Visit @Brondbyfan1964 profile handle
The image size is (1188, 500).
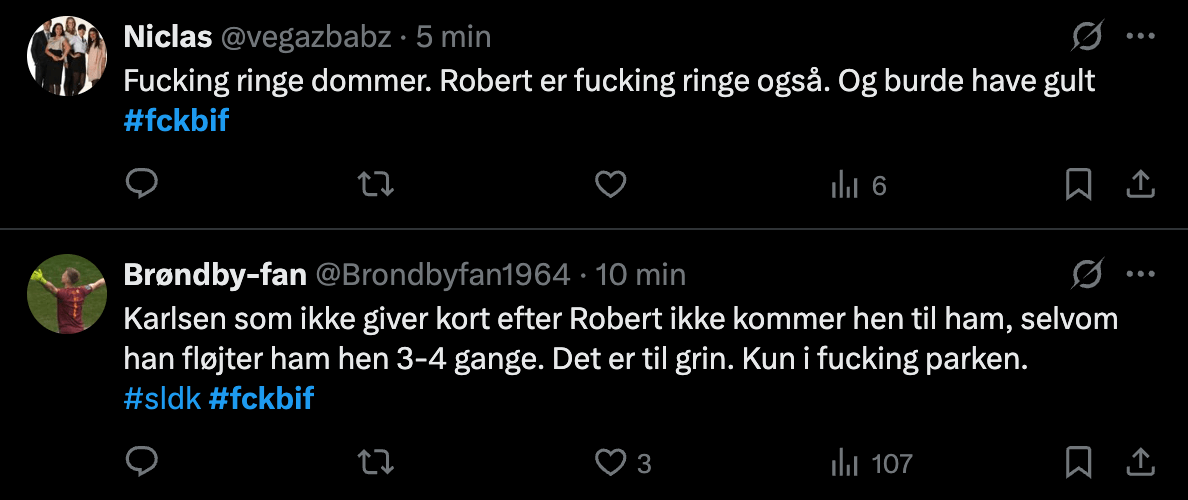click(443, 274)
